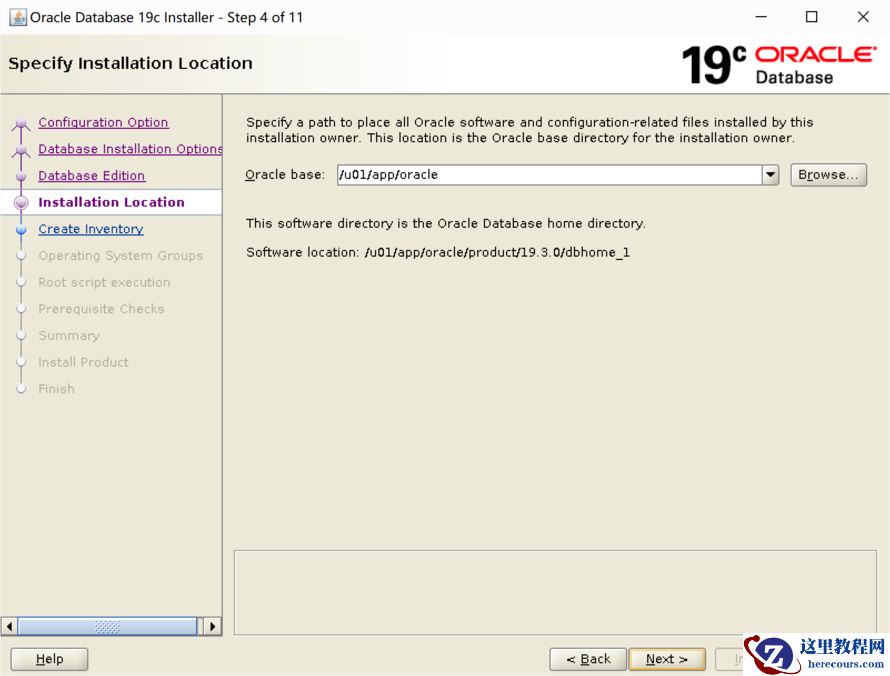Screen dimensions: 890x676
Task: Click the Summary step label
Action: pyautogui.click(x=69, y=335)
